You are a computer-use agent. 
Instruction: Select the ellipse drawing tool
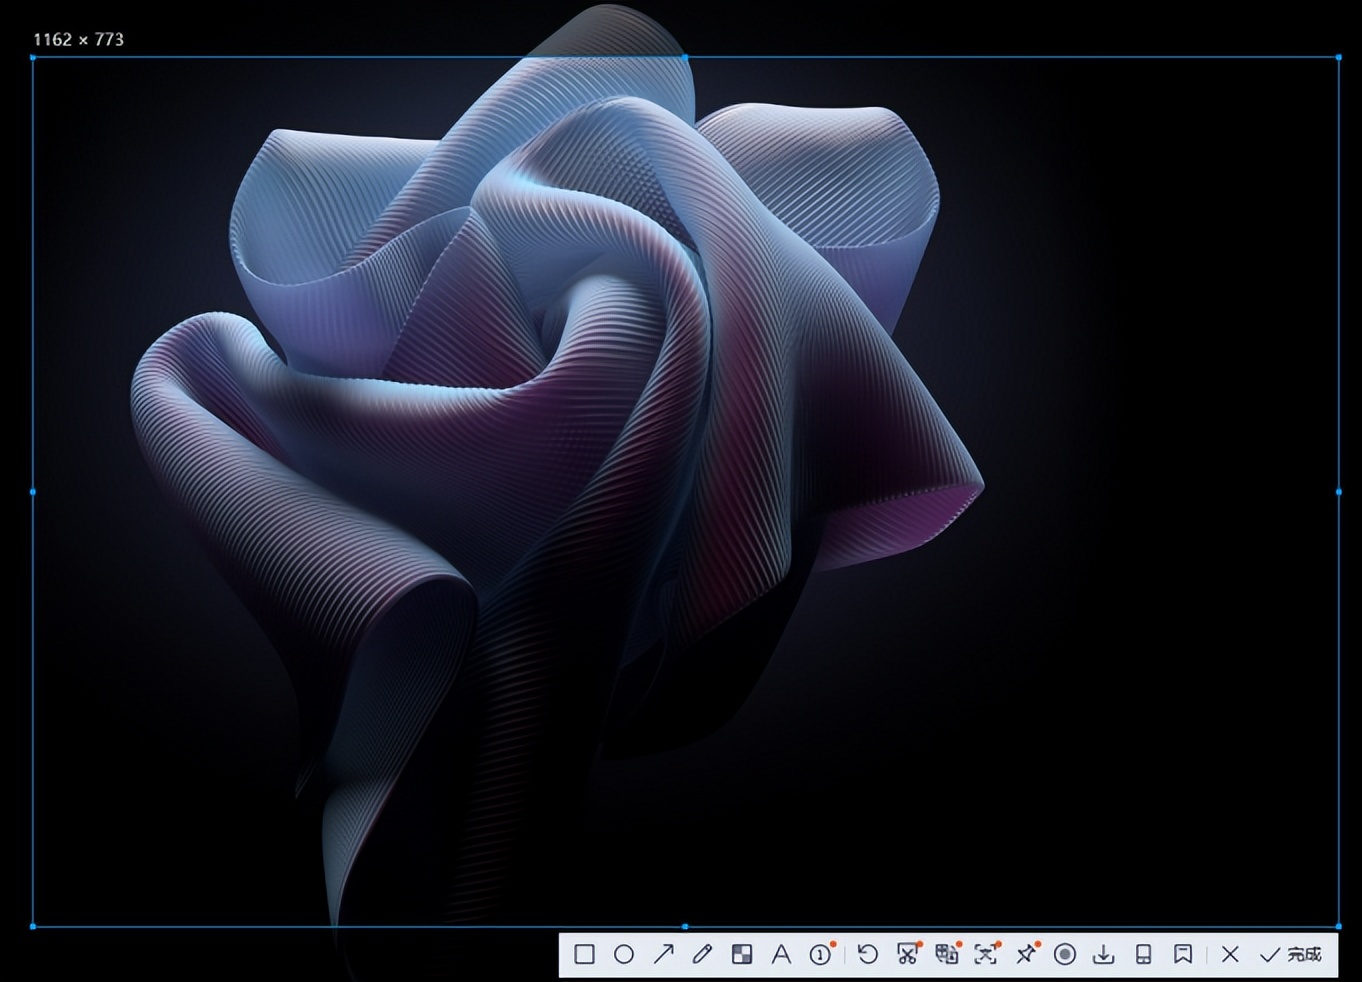click(624, 955)
